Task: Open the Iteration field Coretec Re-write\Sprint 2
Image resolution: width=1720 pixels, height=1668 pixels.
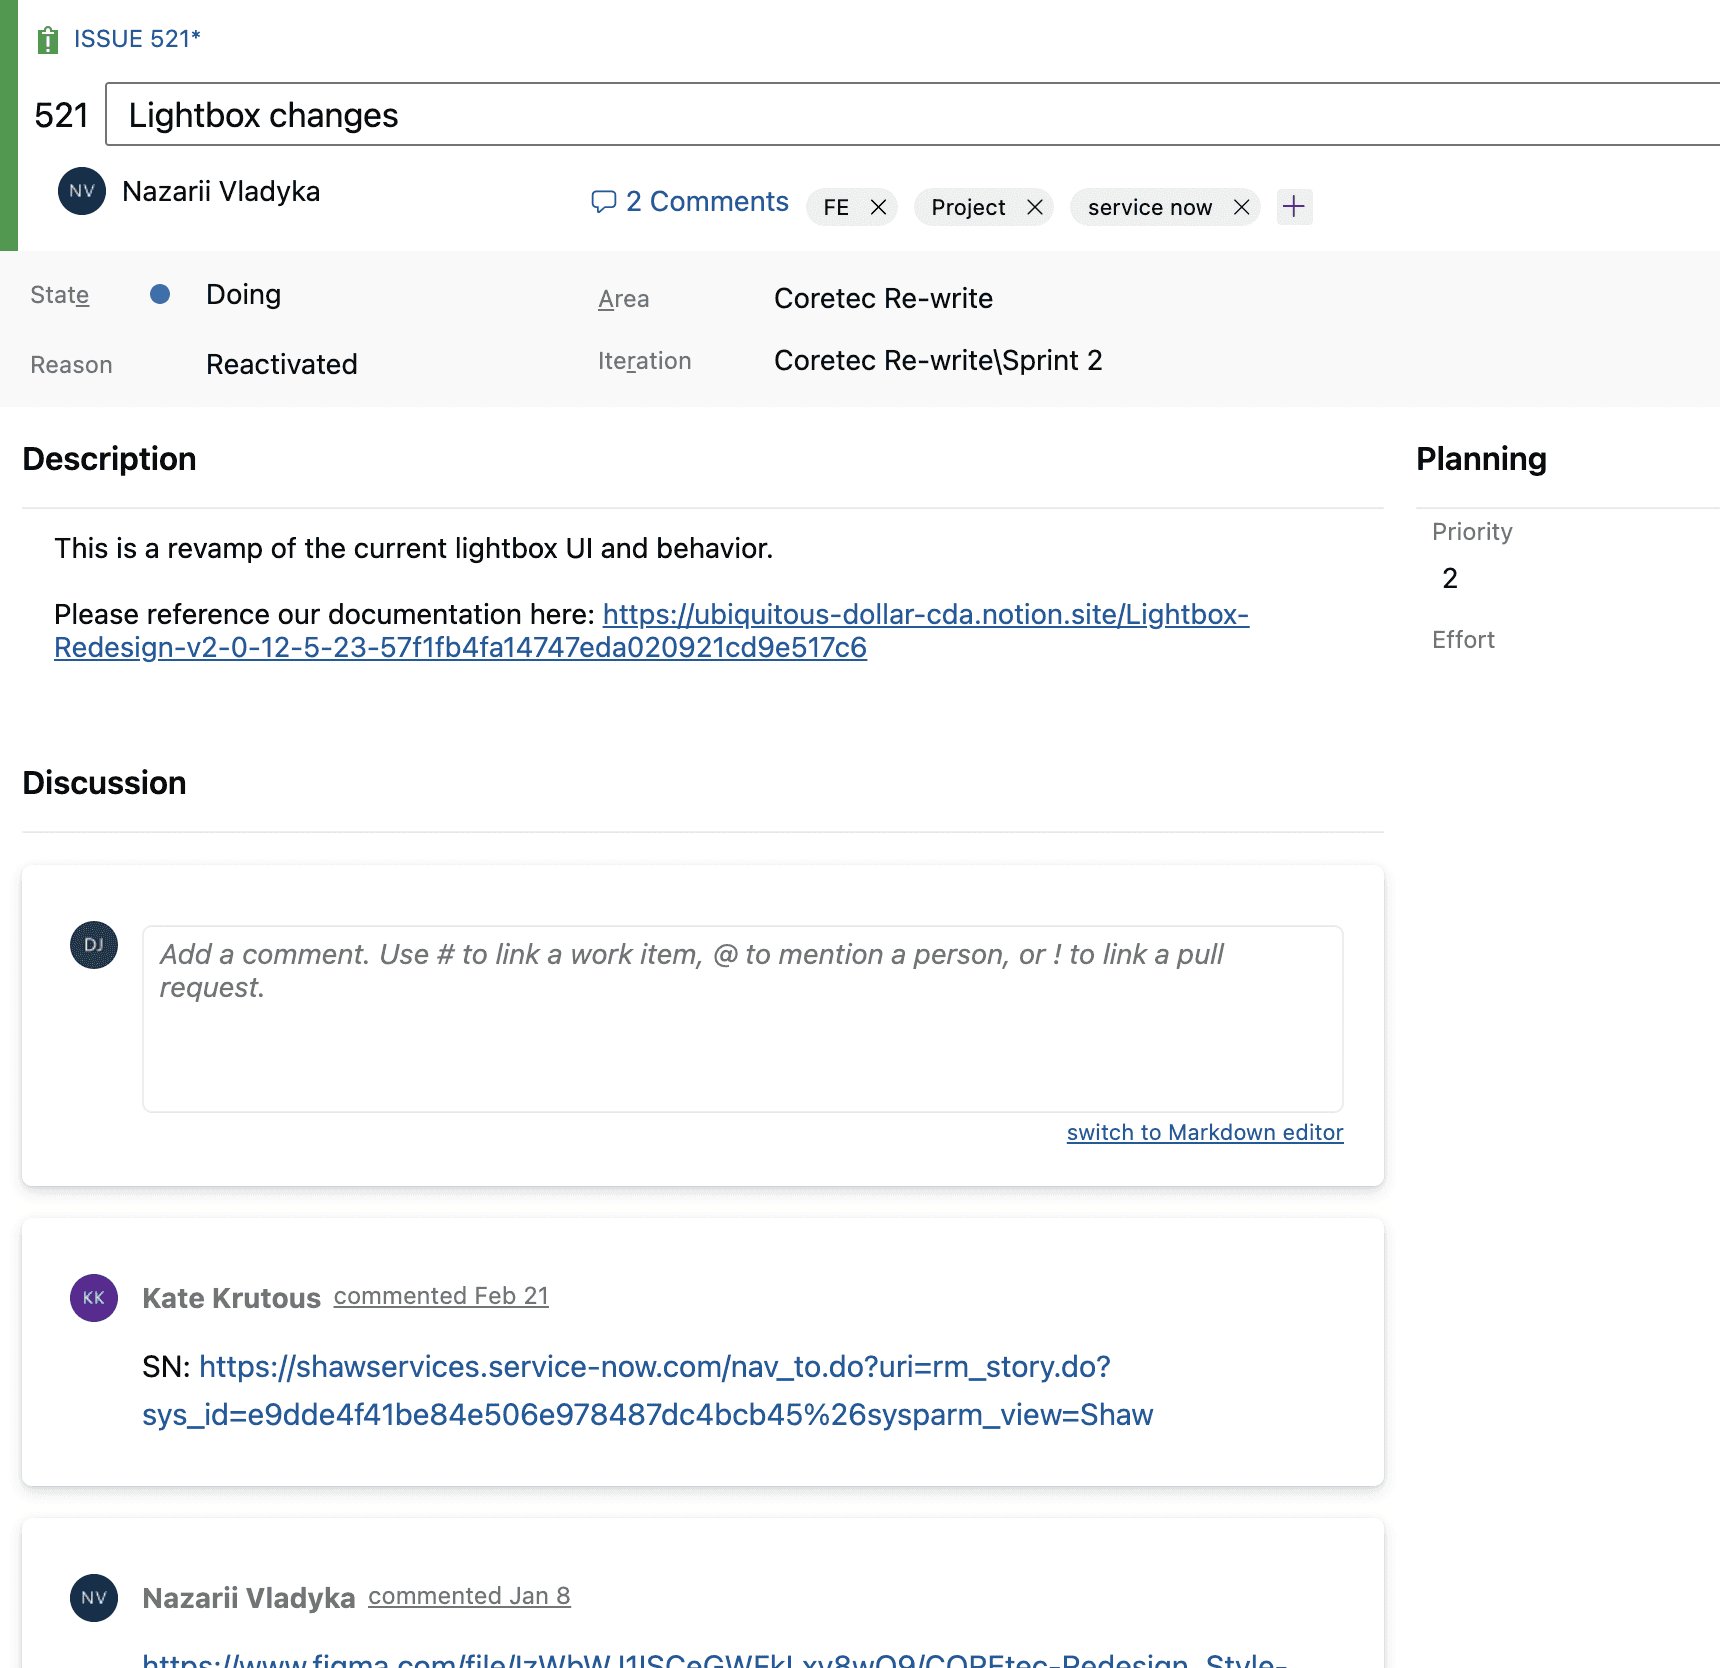Action: (938, 360)
